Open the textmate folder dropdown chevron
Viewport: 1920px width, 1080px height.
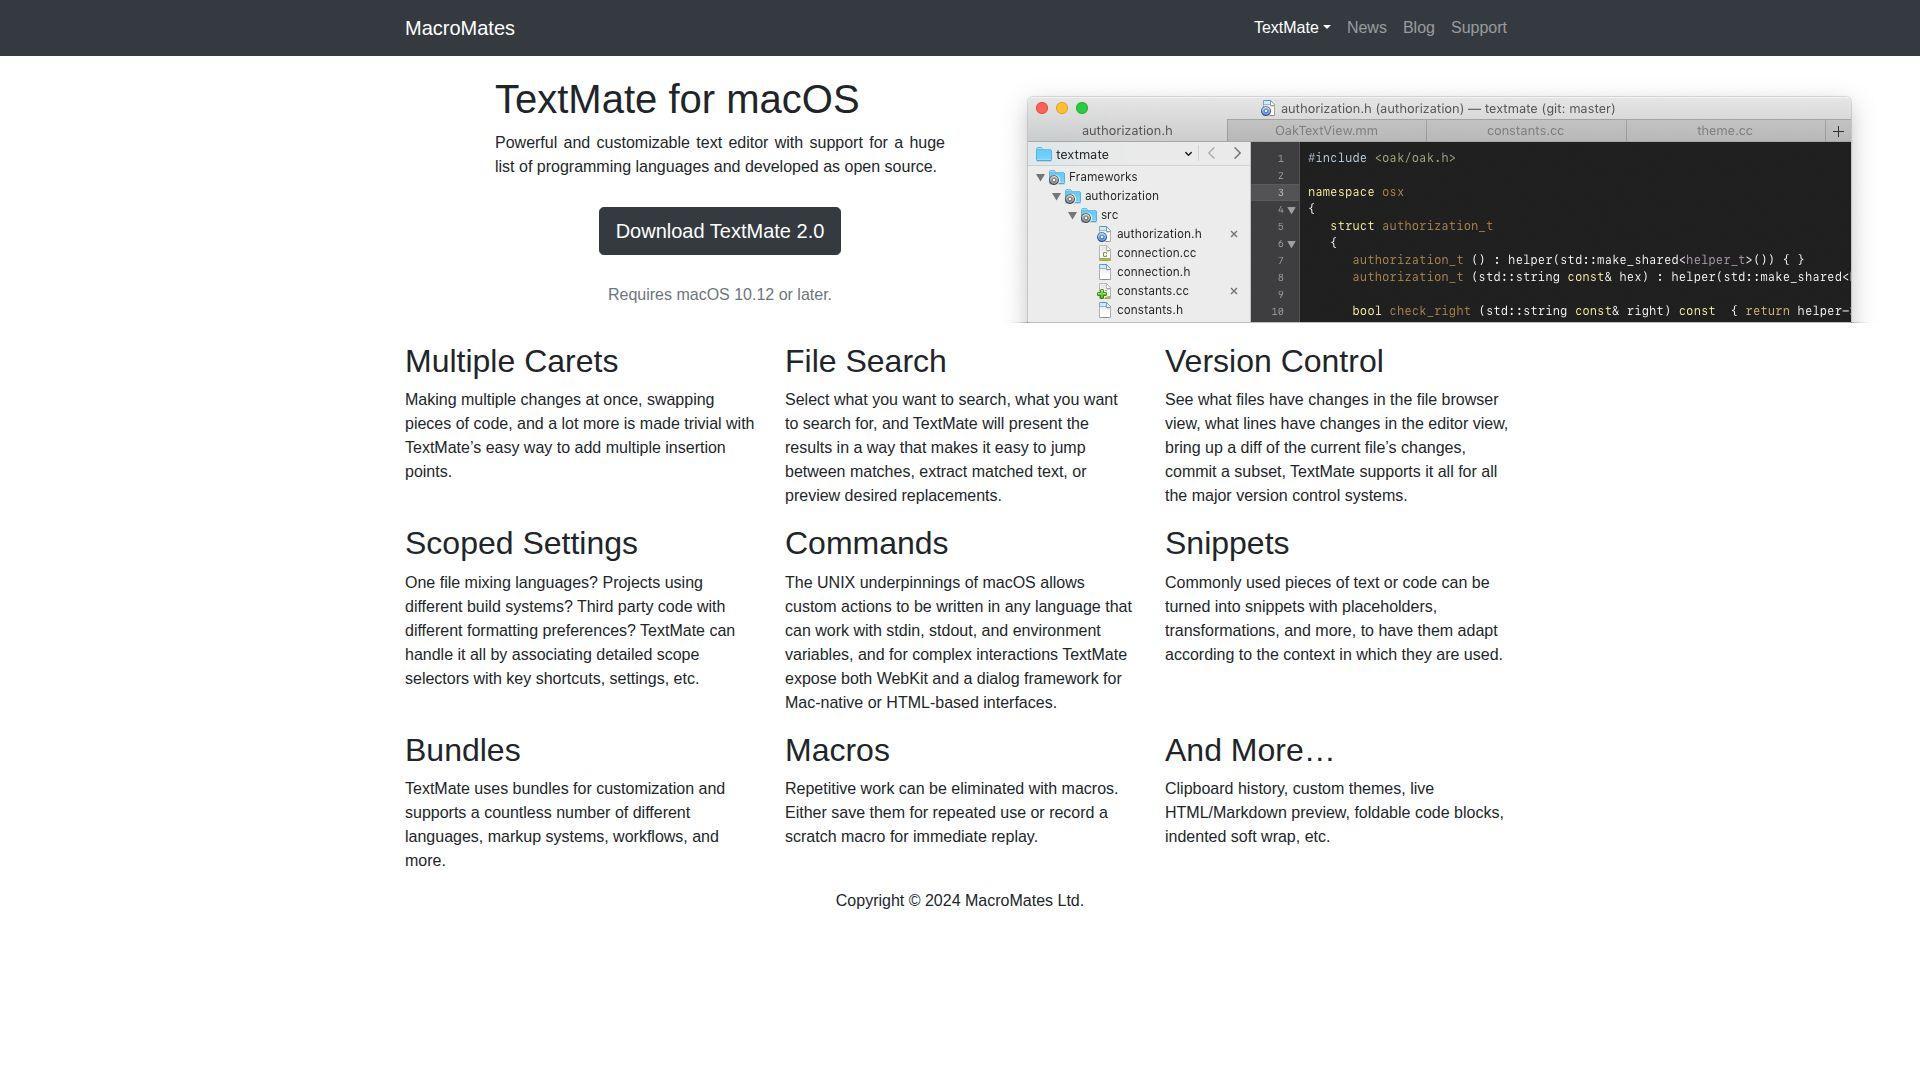[1188, 154]
